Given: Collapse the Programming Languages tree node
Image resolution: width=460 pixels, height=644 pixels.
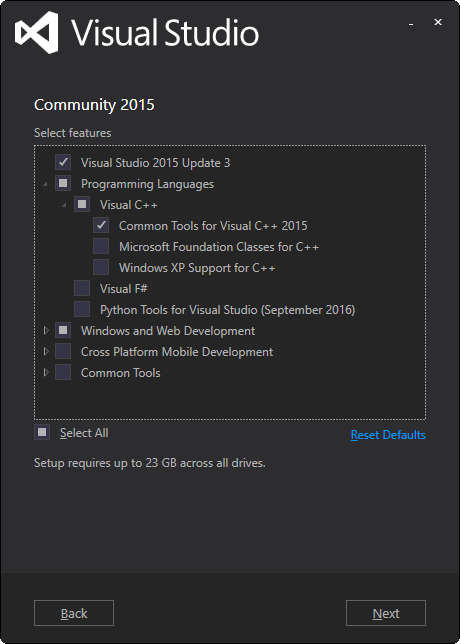Looking at the screenshot, I should [45, 184].
